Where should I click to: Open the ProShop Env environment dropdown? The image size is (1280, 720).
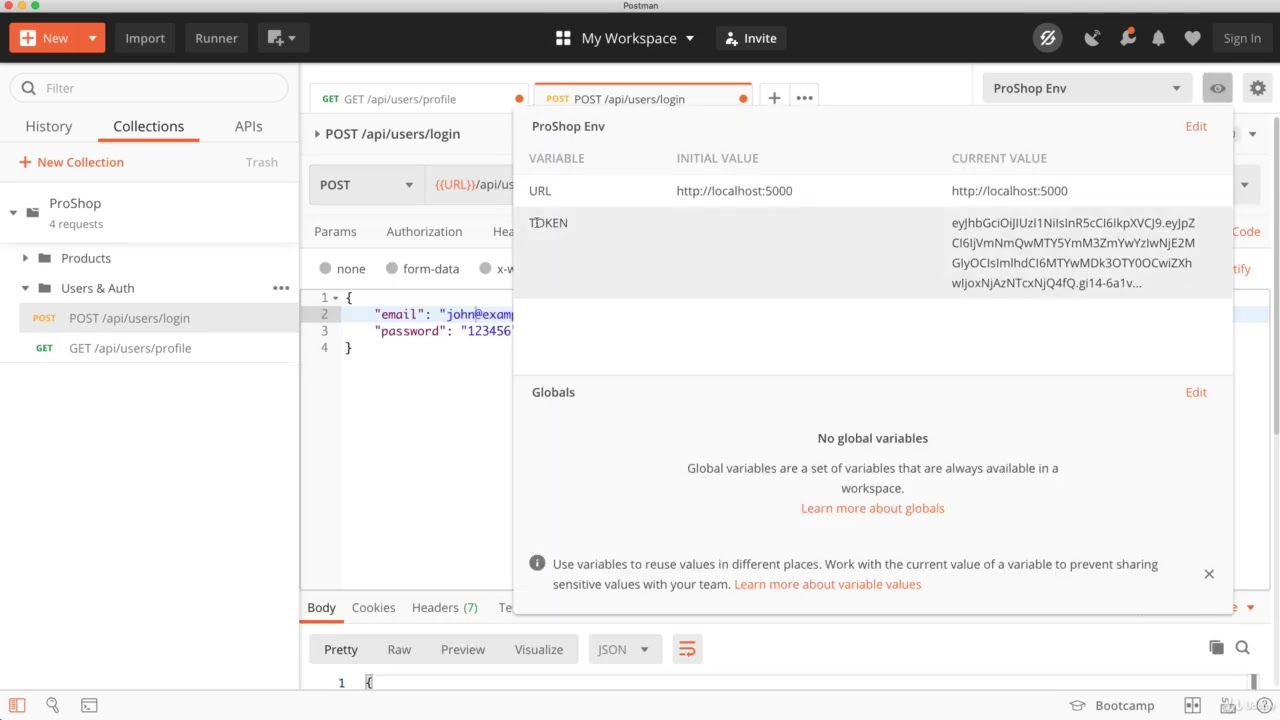(x=1087, y=88)
